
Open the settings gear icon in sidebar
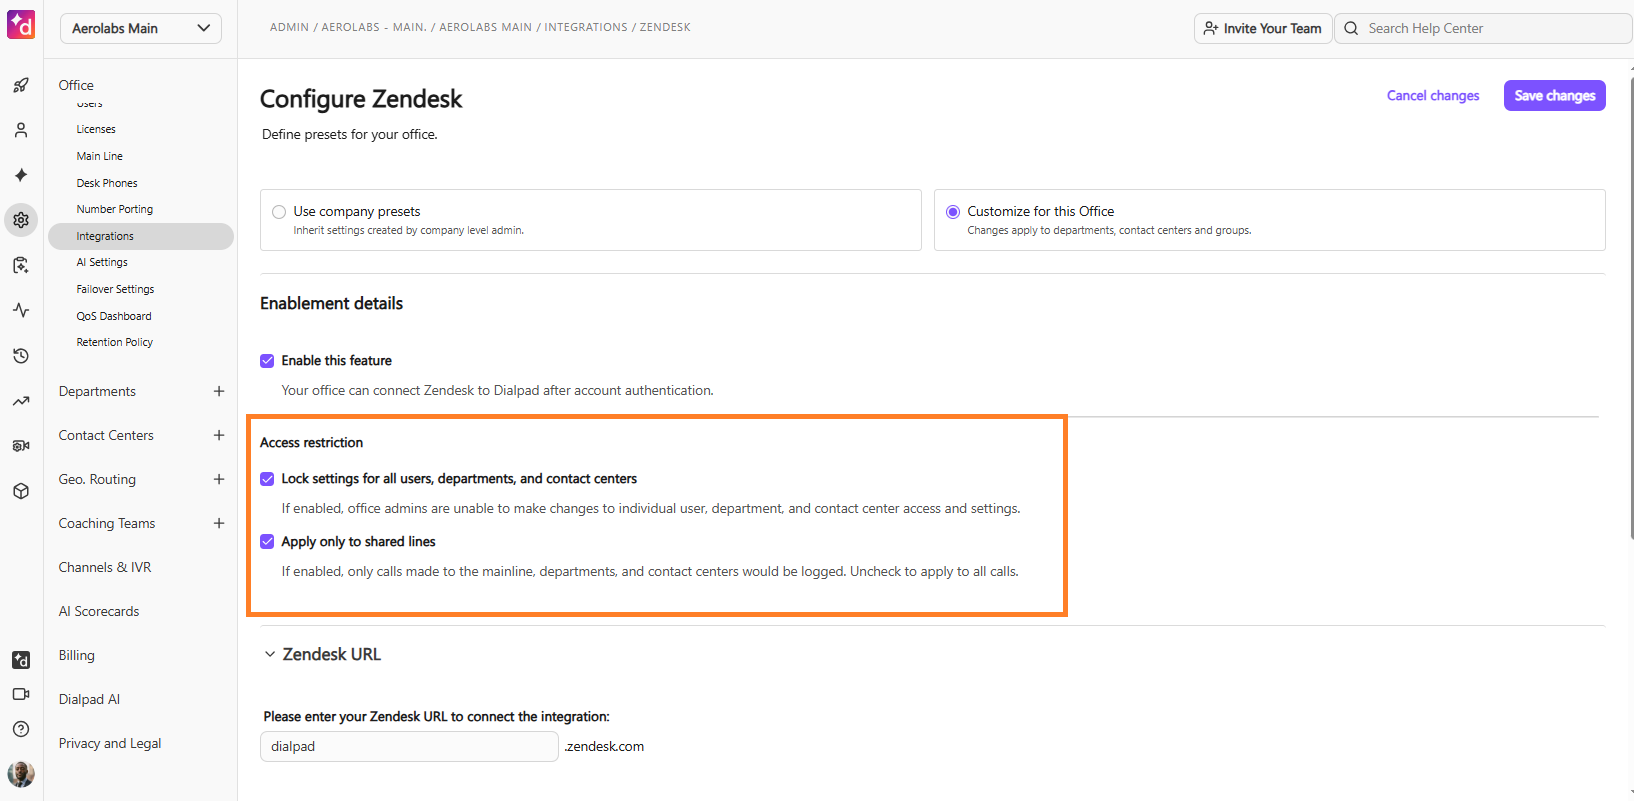(21, 220)
